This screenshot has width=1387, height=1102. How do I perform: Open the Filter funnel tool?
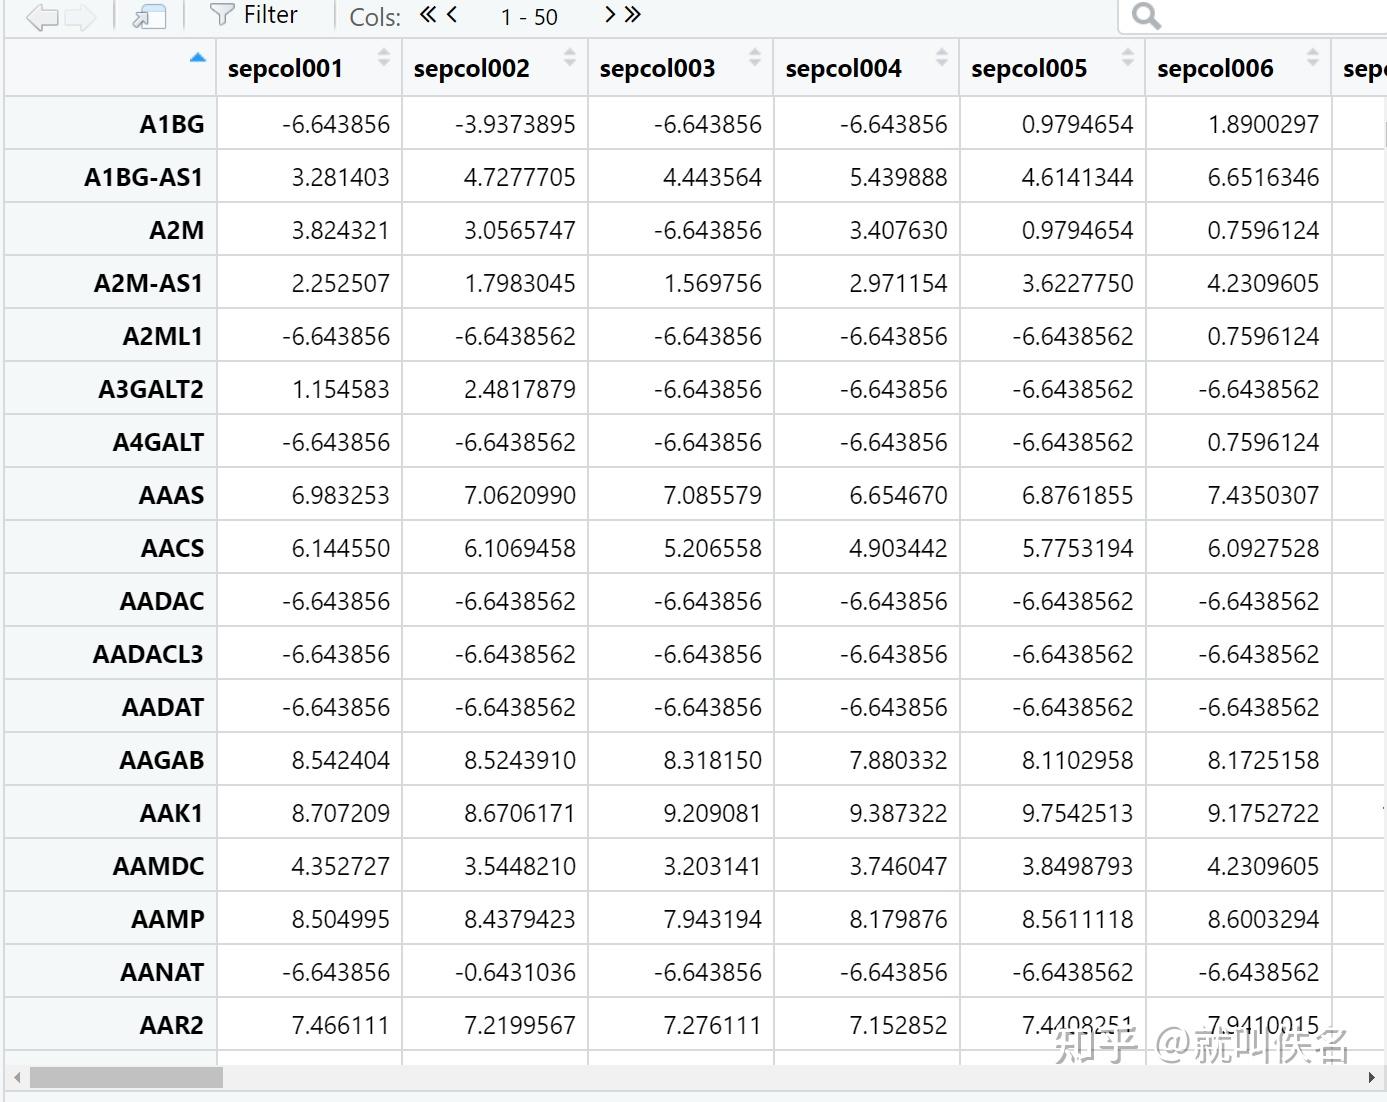[x=253, y=15]
